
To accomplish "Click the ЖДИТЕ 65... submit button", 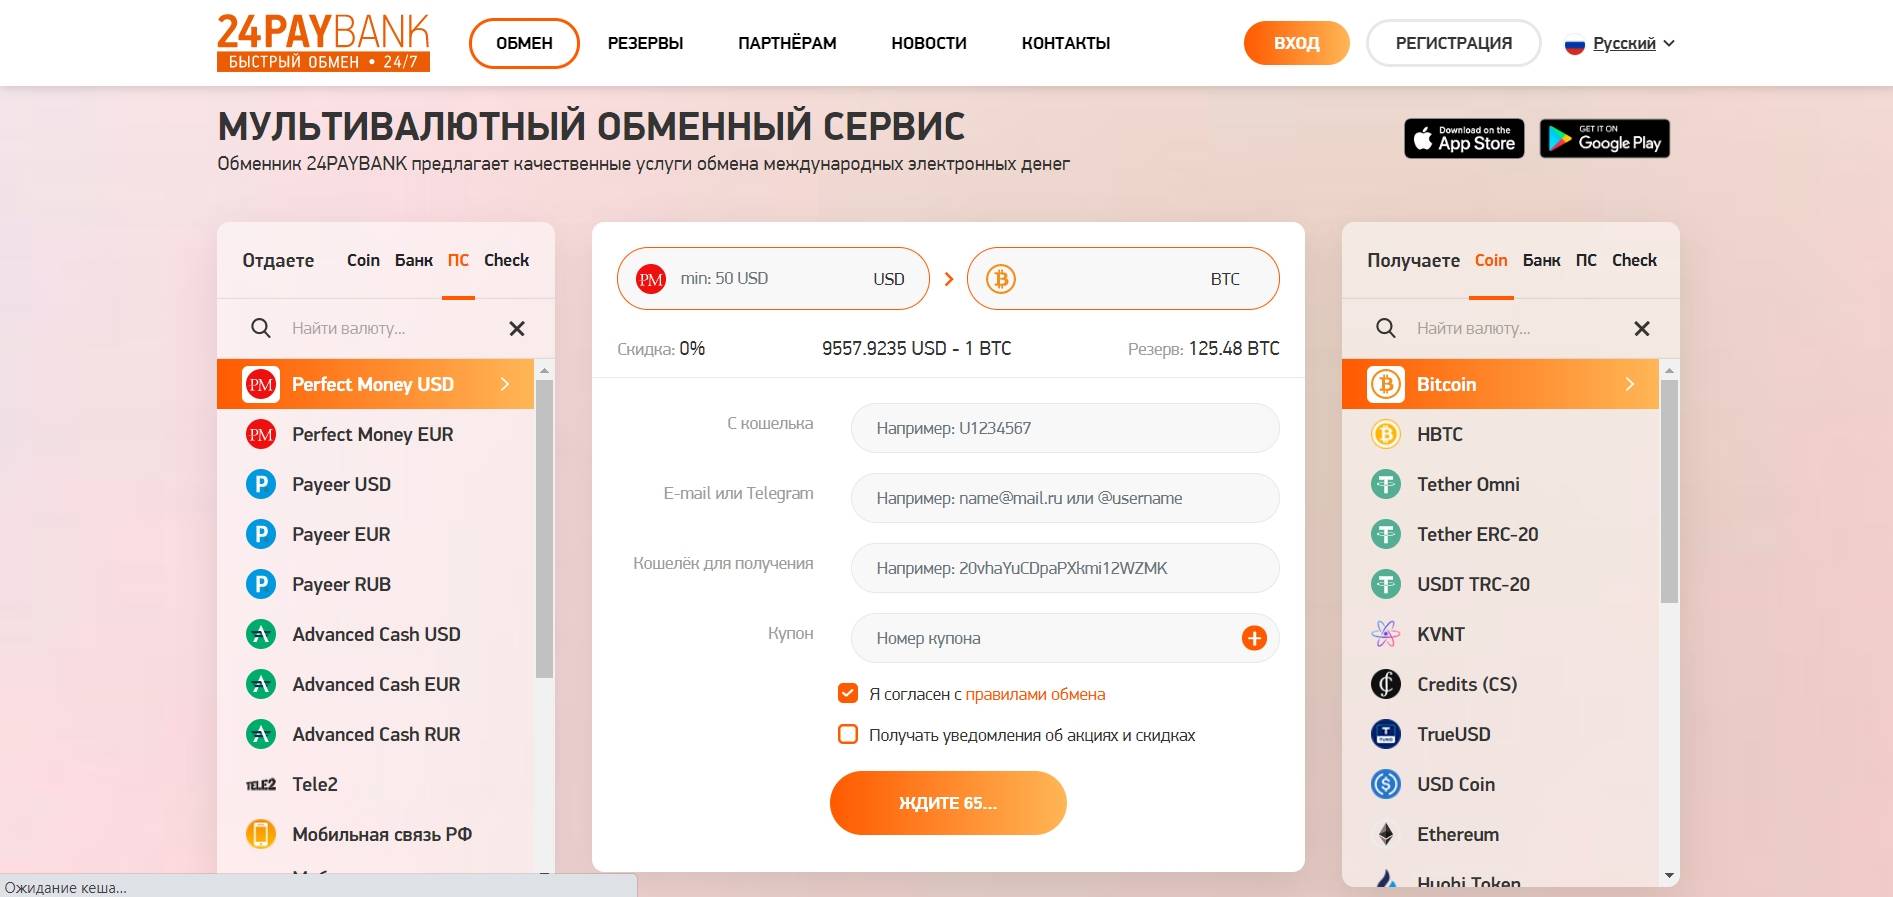I will coord(948,803).
